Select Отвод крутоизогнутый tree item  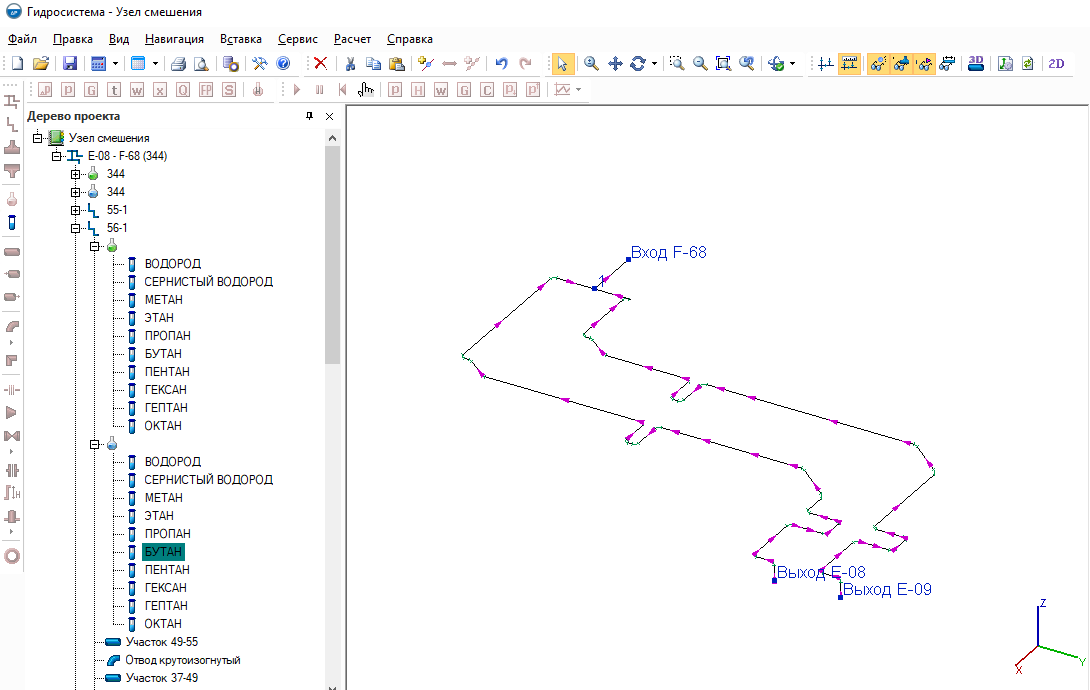[182, 660]
